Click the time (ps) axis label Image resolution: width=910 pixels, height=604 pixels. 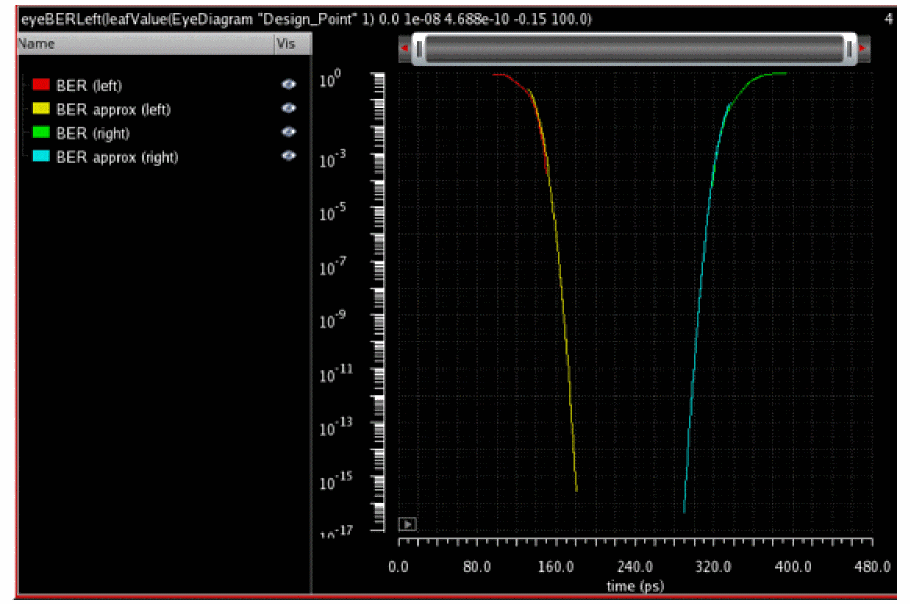click(635, 585)
